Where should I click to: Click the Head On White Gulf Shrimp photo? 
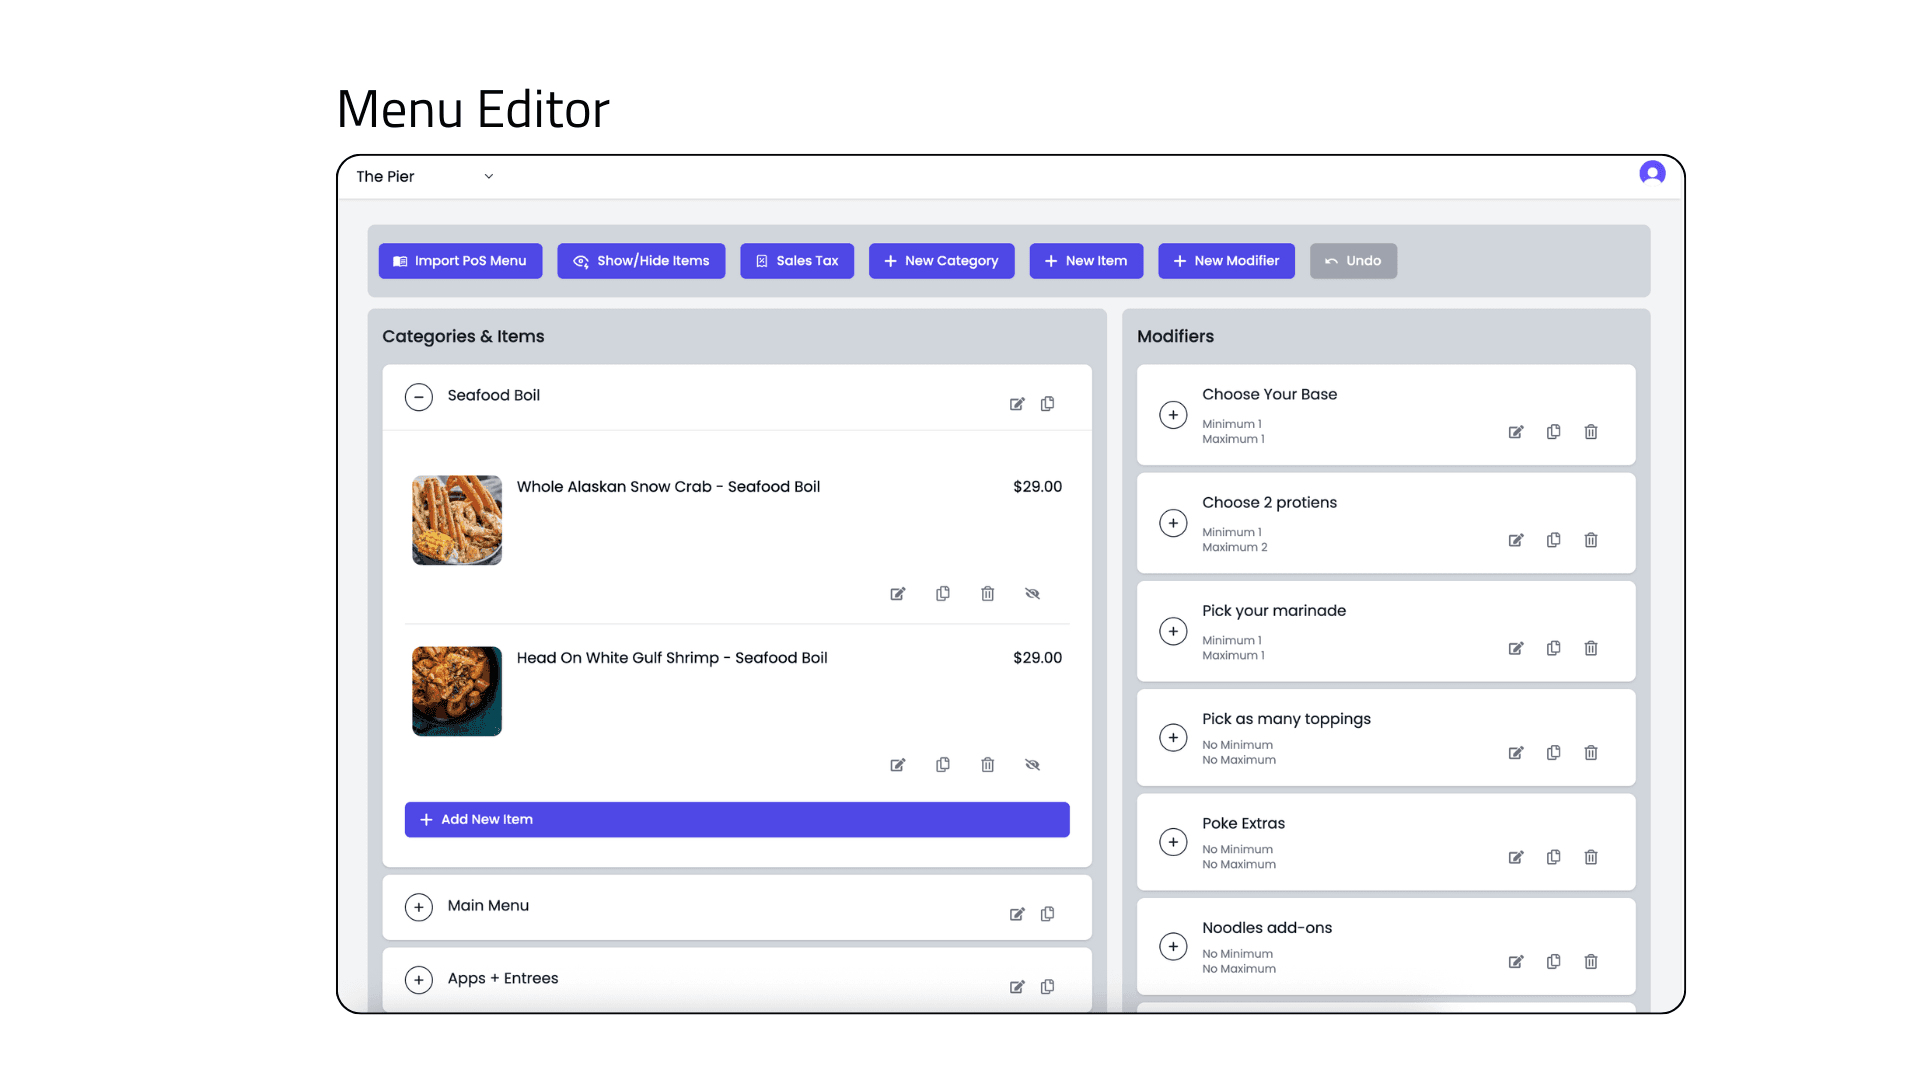click(456, 691)
